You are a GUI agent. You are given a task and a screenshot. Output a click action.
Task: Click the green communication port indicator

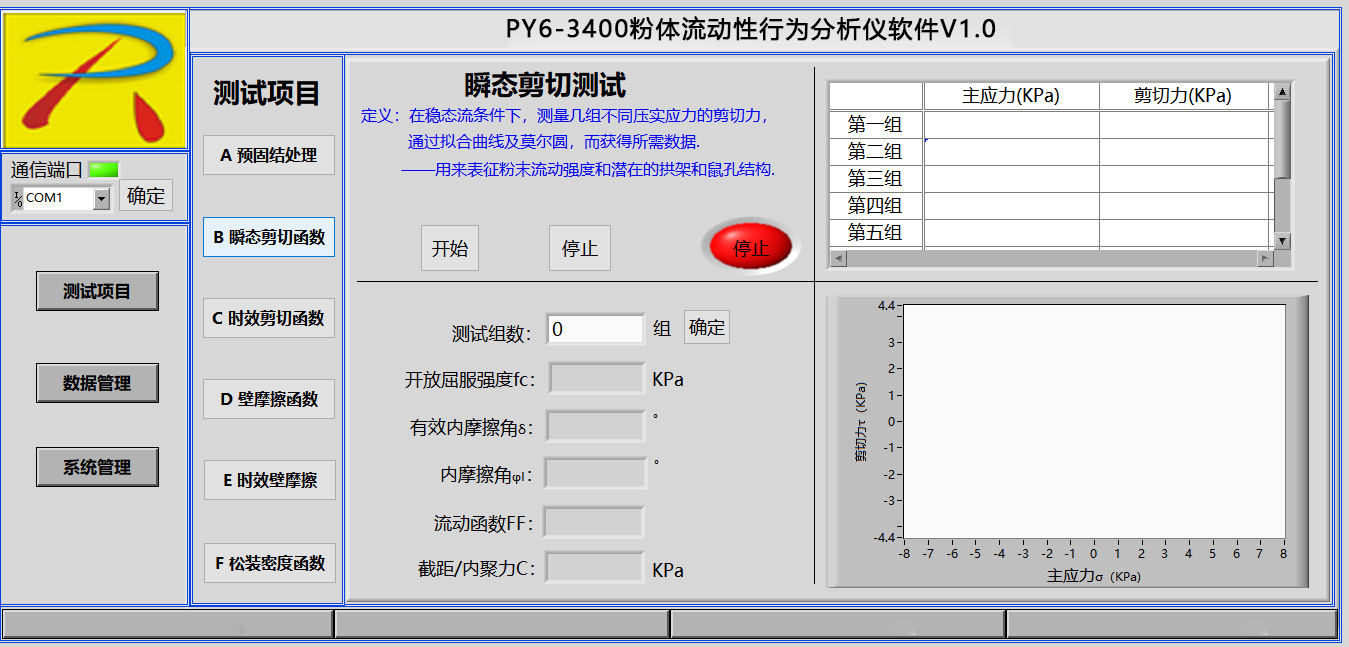(x=103, y=170)
